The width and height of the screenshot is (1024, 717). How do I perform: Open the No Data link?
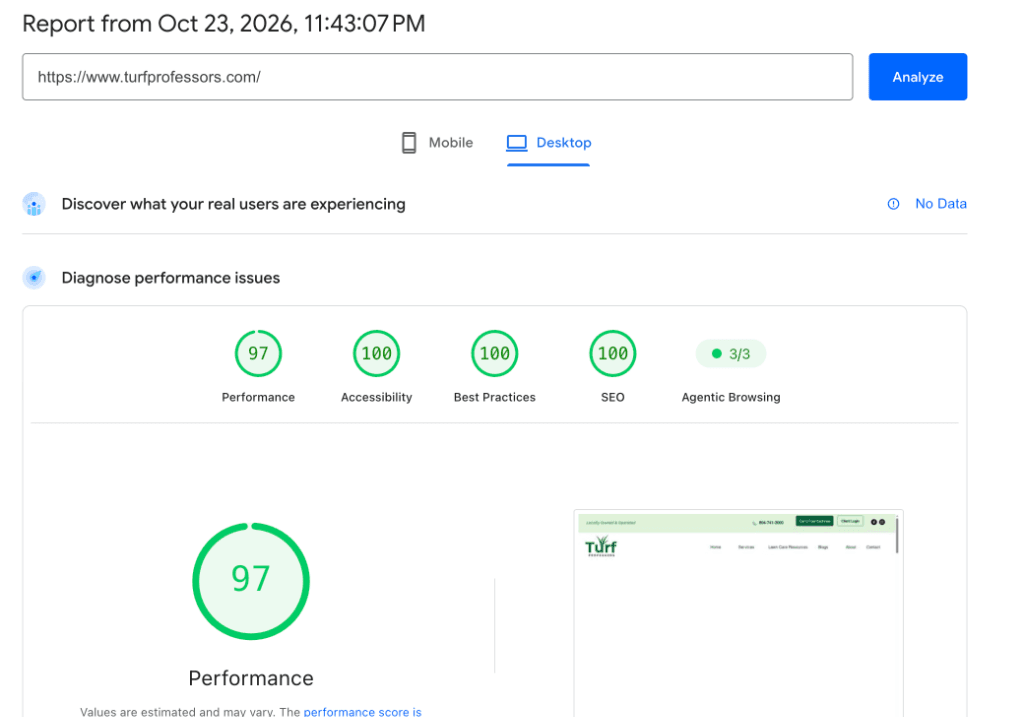tap(940, 204)
